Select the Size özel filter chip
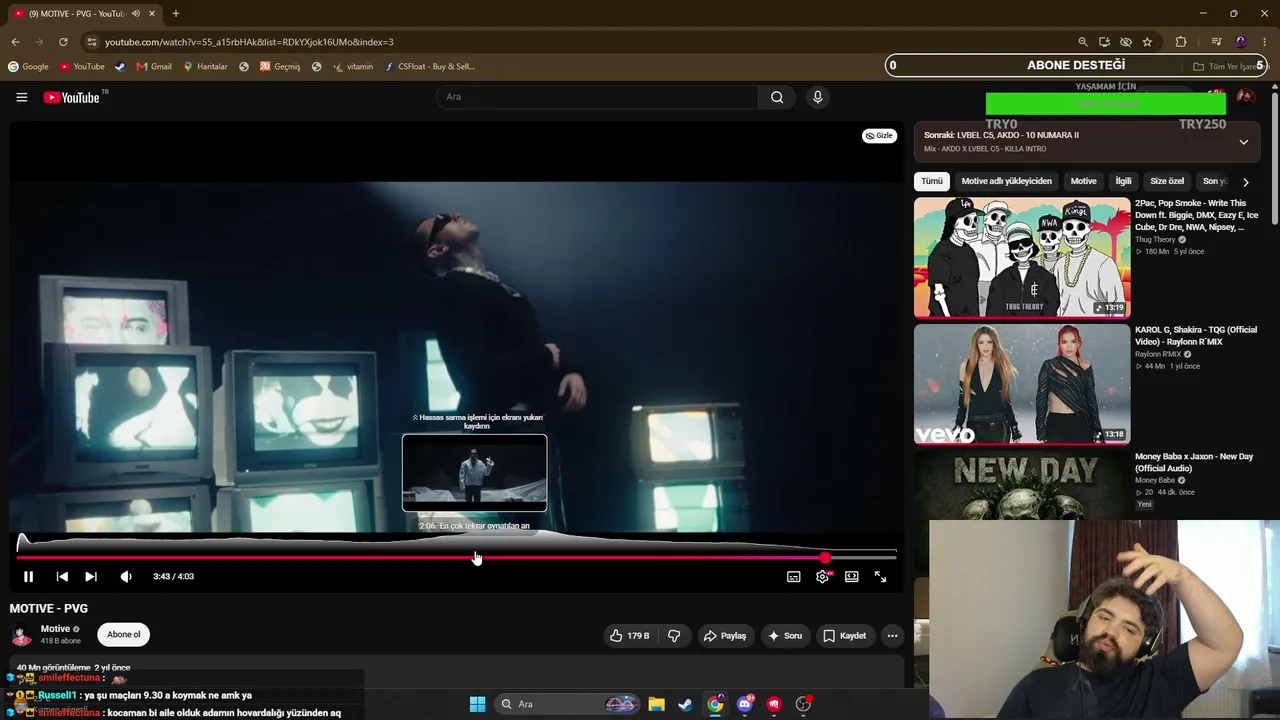The width and height of the screenshot is (1280, 720). point(1167,181)
